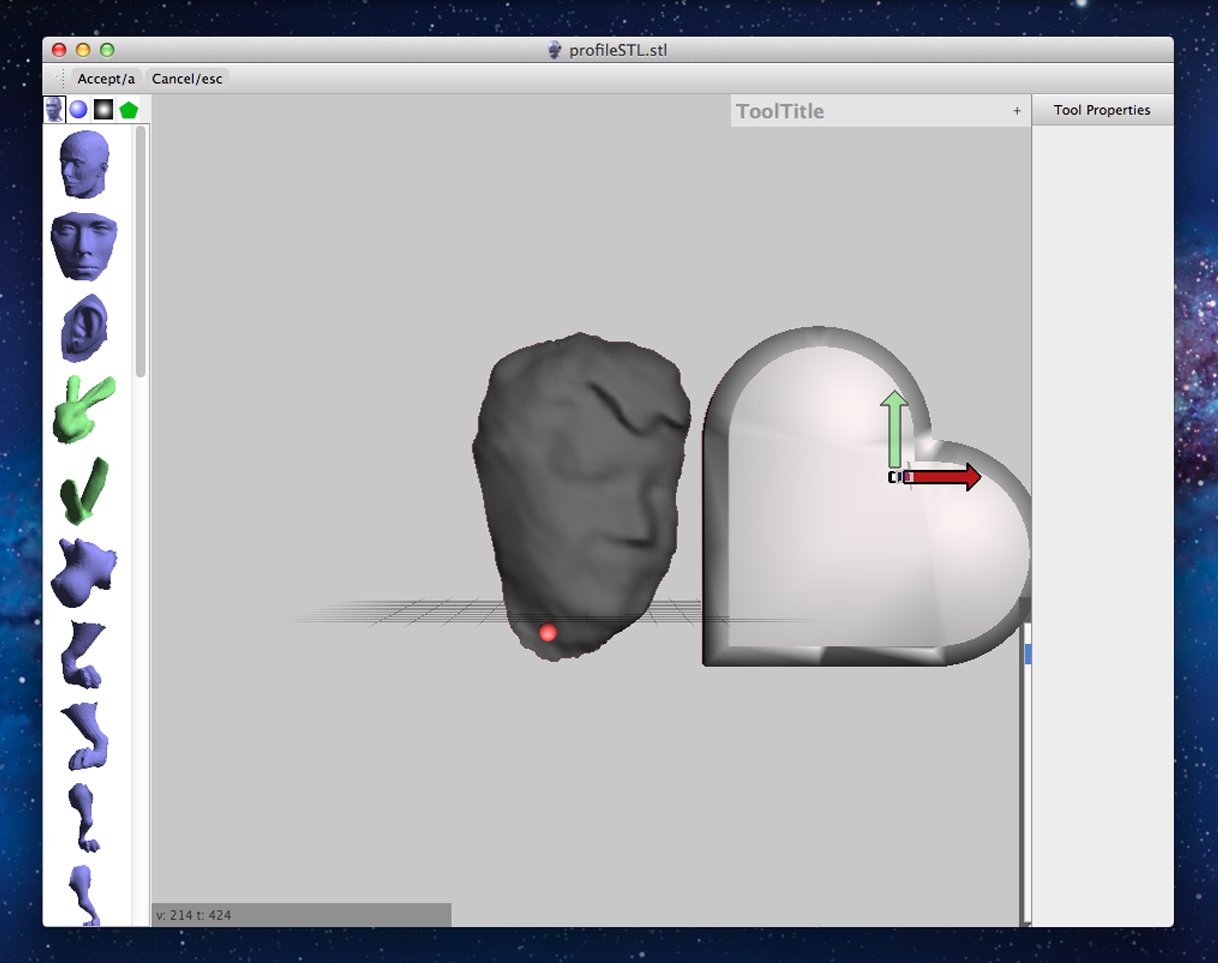Minimize window using yellow button

(x=83, y=50)
